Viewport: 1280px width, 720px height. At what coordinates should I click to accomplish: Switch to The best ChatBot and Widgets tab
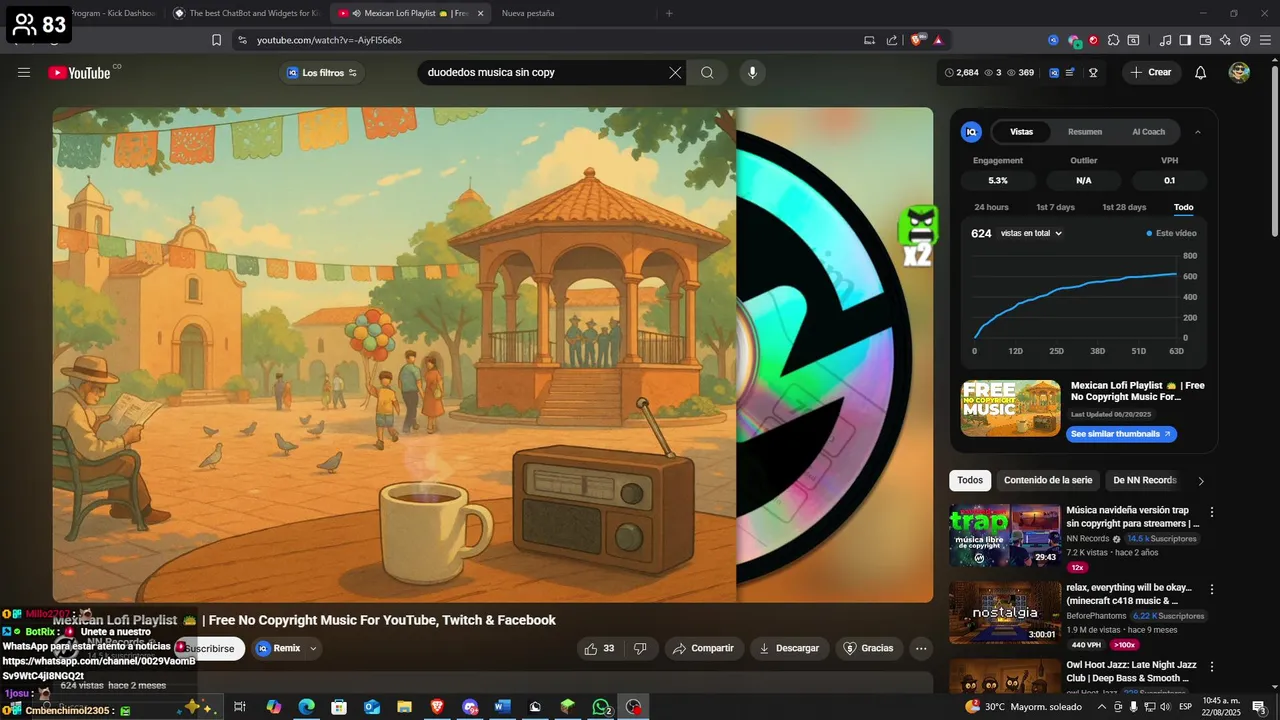[247, 13]
